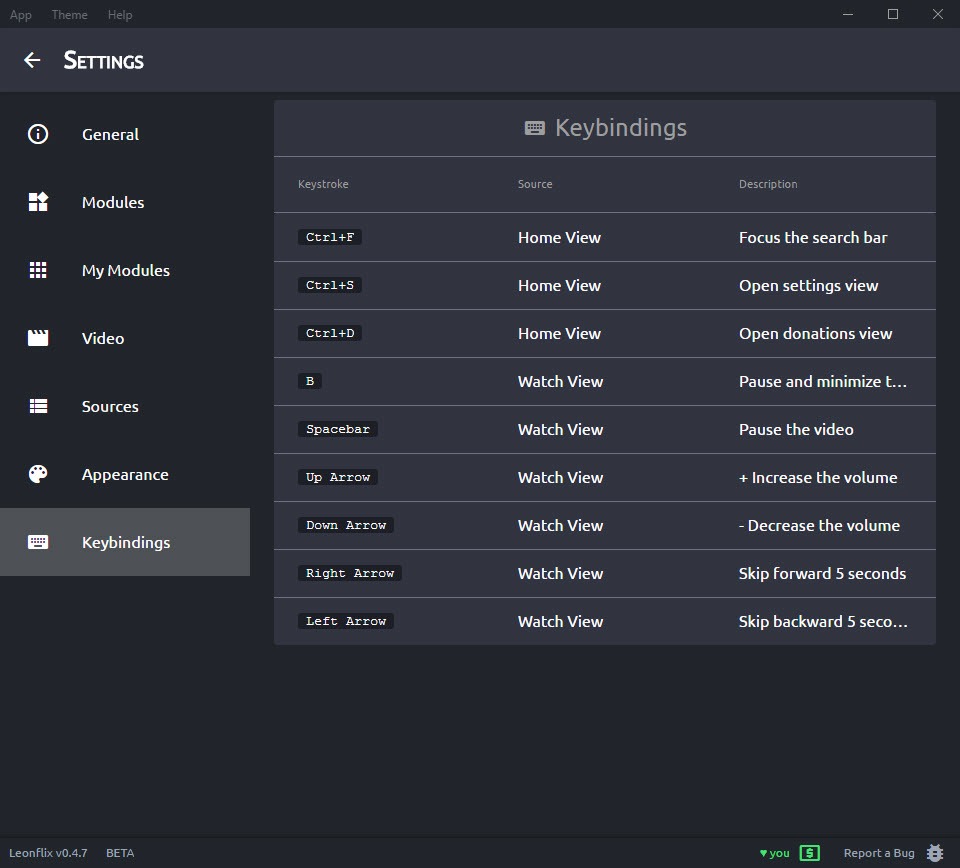Click the Left Arrow keystroke badge

point(346,621)
